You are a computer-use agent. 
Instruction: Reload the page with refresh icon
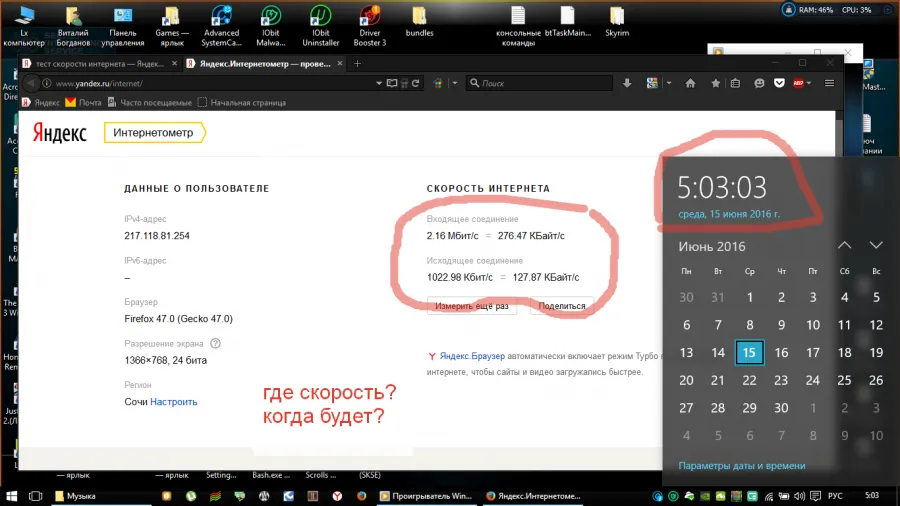(x=416, y=83)
